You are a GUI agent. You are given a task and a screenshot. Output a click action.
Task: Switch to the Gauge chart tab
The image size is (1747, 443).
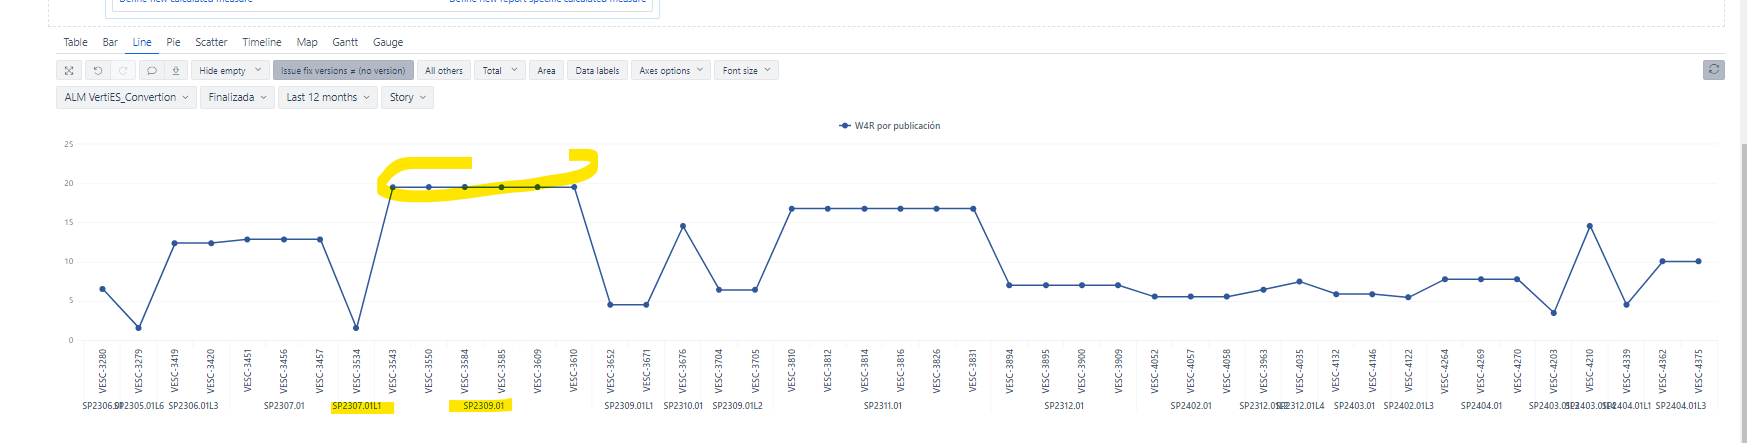[x=388, y=42]
